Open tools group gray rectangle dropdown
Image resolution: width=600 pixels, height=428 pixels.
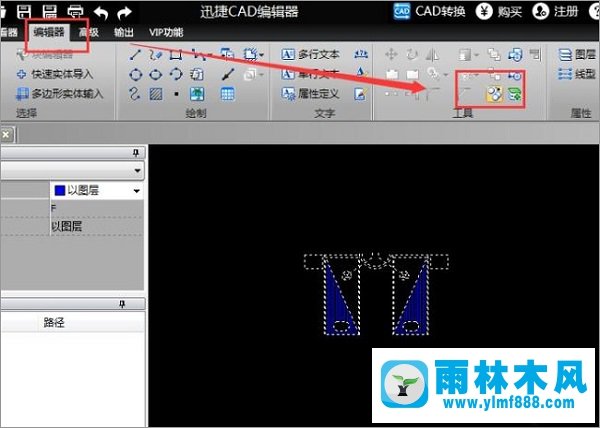[x=477, y=55]
